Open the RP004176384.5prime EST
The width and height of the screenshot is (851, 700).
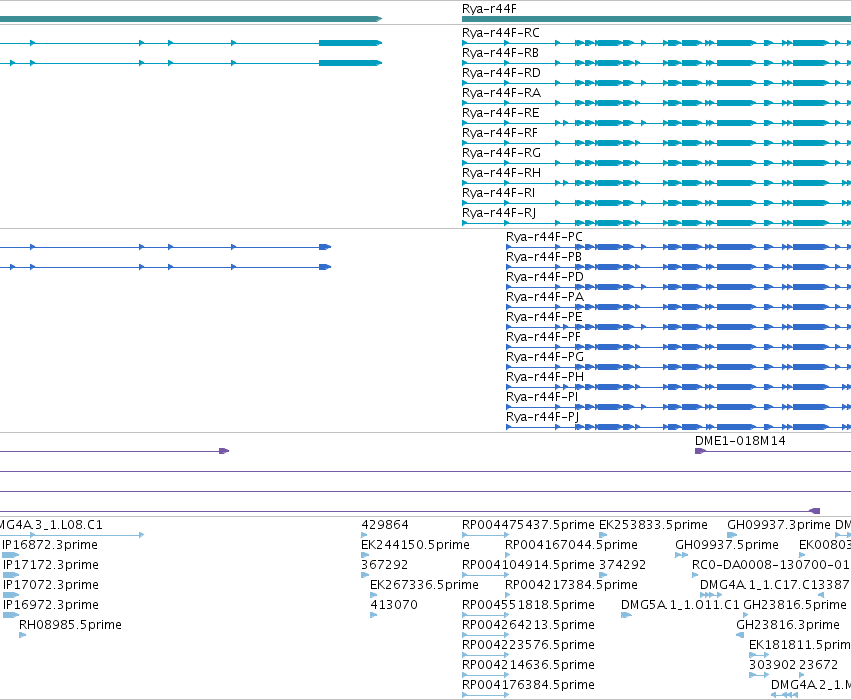[528, 685]
